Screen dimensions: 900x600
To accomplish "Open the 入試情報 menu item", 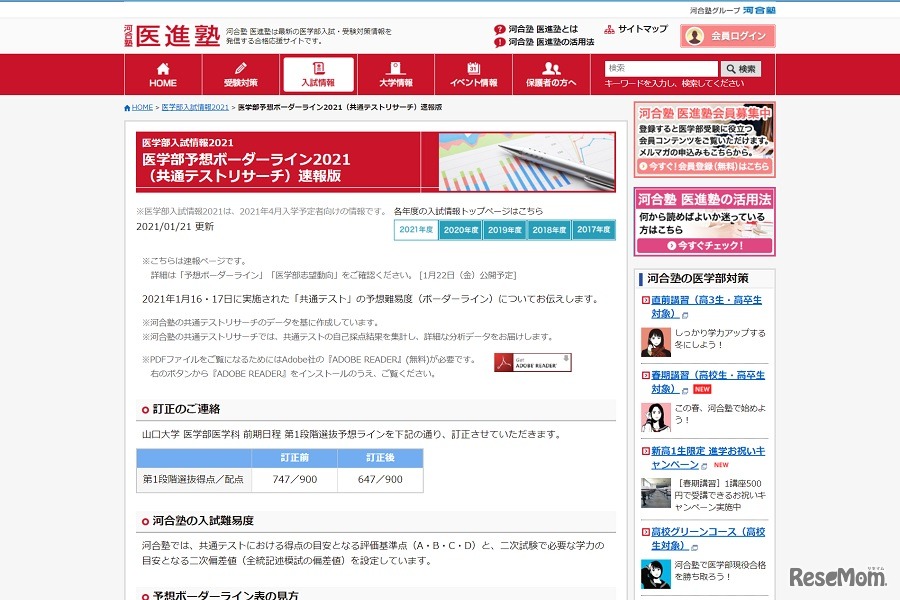I will 317,74.
